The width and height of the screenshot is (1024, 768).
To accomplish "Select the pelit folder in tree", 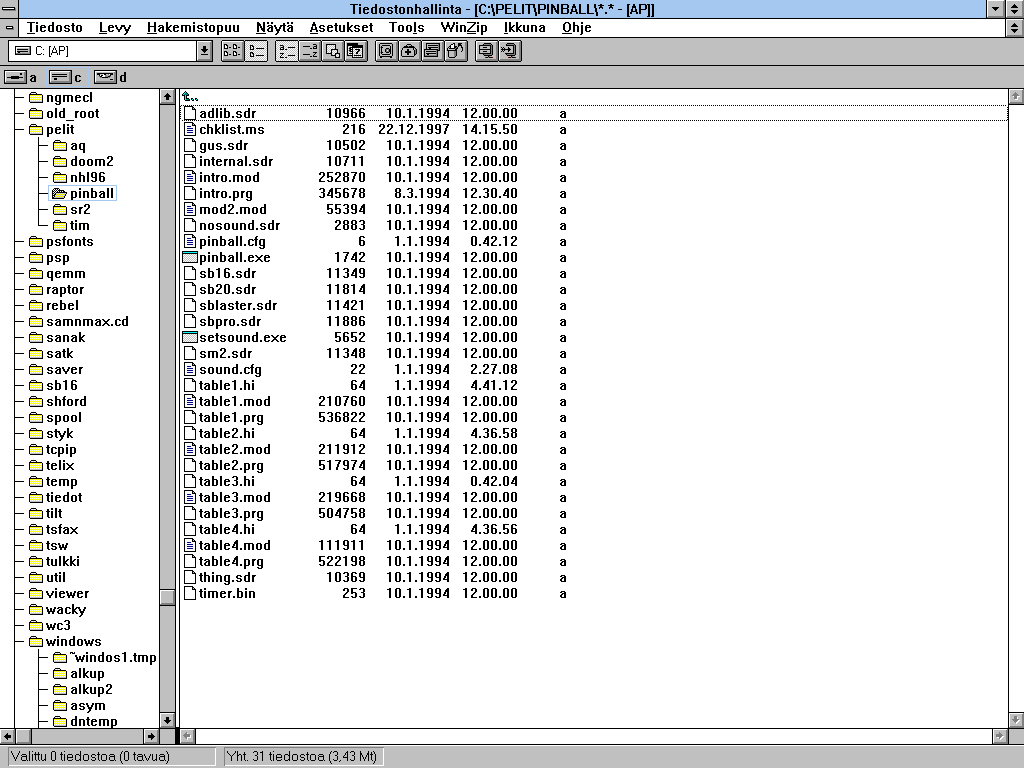I will 52,129.
